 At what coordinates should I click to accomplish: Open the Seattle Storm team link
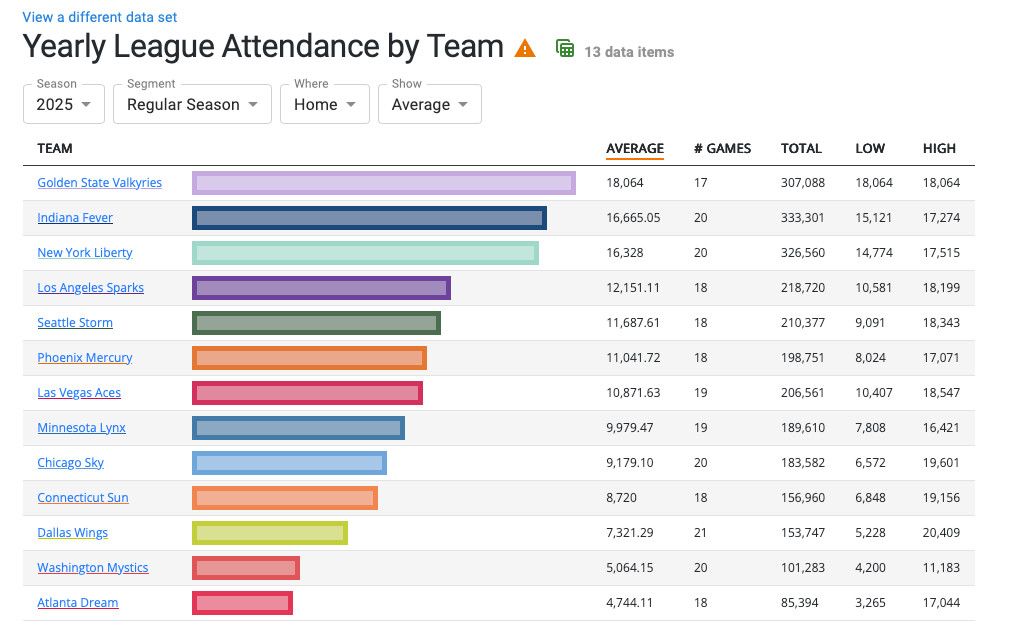click(x=75, y=323)
